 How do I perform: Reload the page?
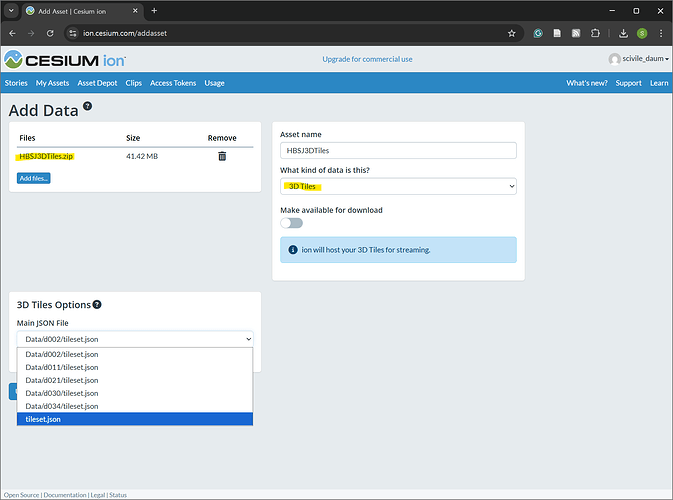pos(50,33)
